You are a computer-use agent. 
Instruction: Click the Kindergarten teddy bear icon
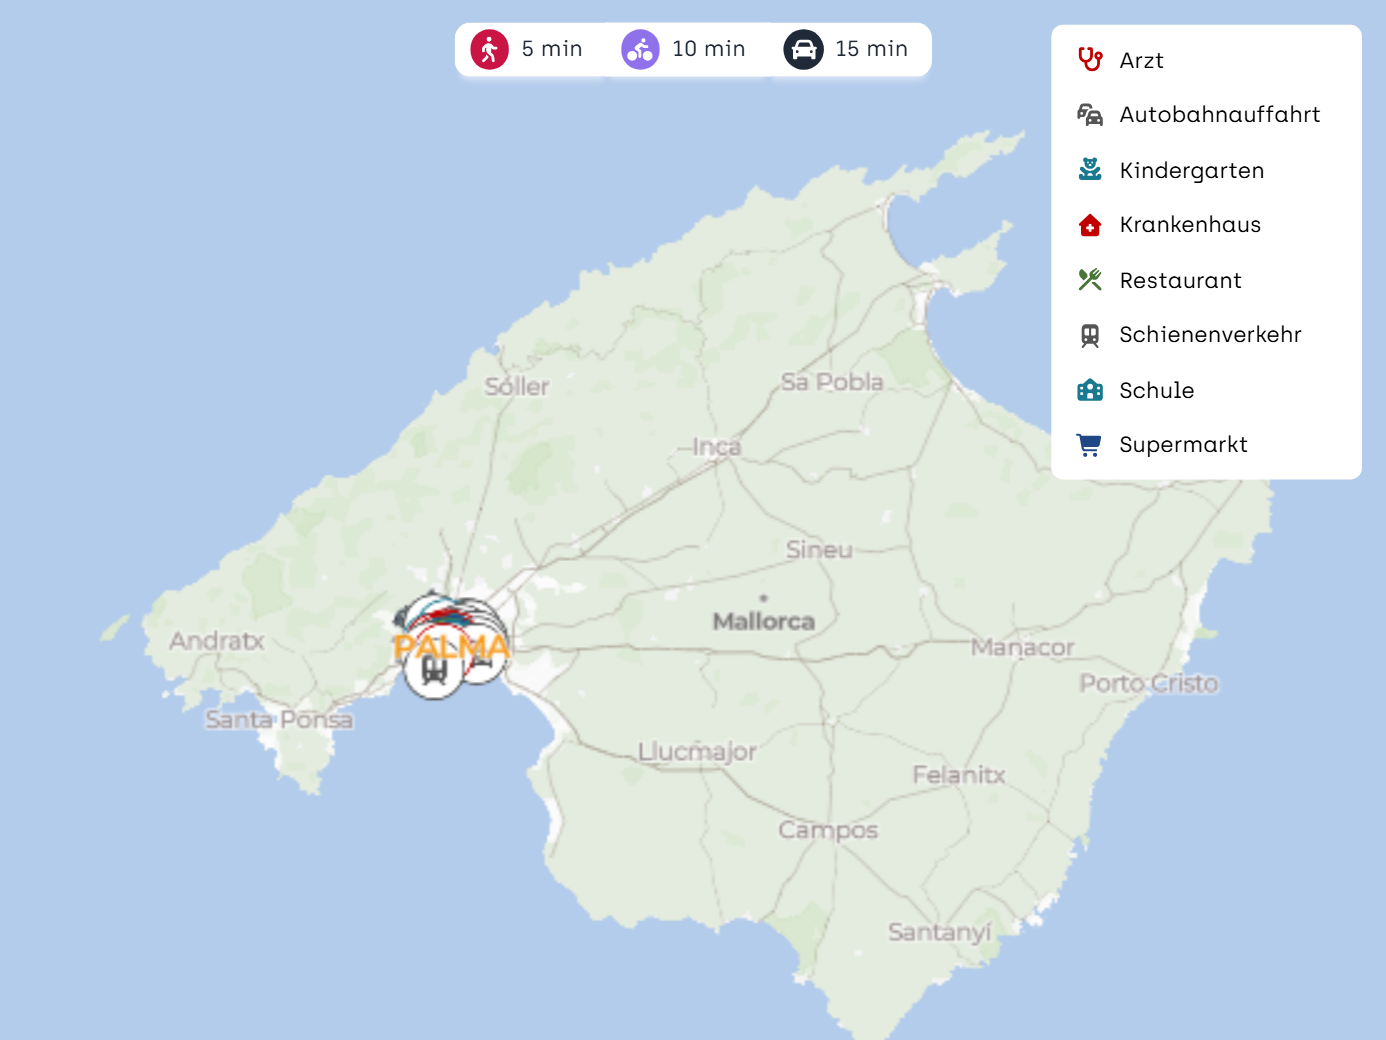click(1089, 170)
